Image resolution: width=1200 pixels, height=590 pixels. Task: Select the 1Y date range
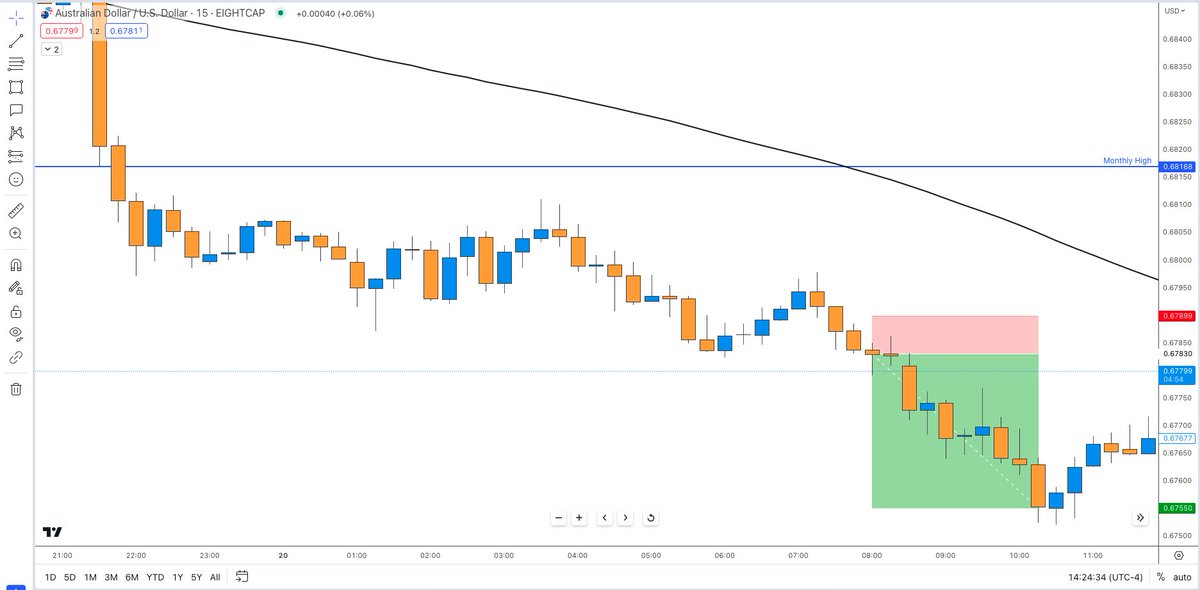point(178,577)
